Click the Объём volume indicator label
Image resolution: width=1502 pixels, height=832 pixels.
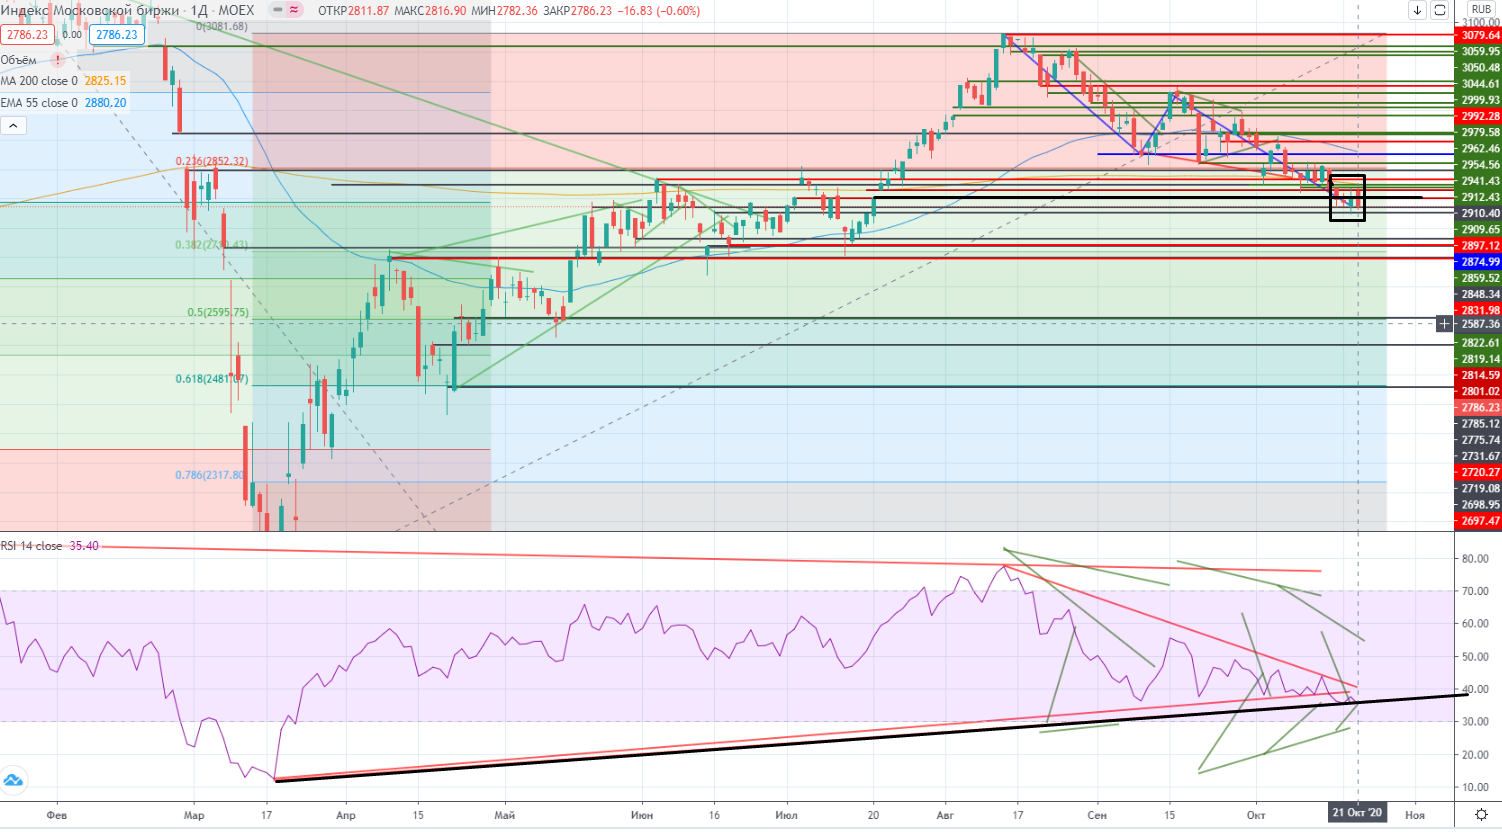pyautogui.click(x=19, y=60)
